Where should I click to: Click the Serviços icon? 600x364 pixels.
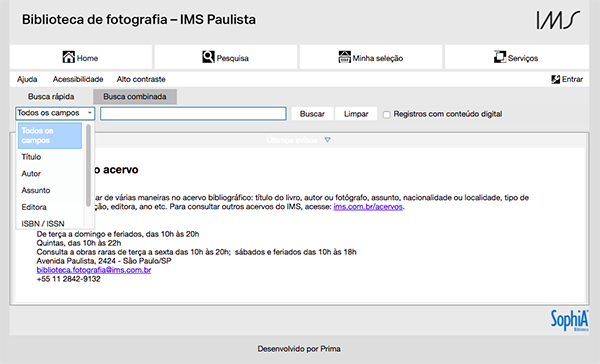[x=500, y=57]
